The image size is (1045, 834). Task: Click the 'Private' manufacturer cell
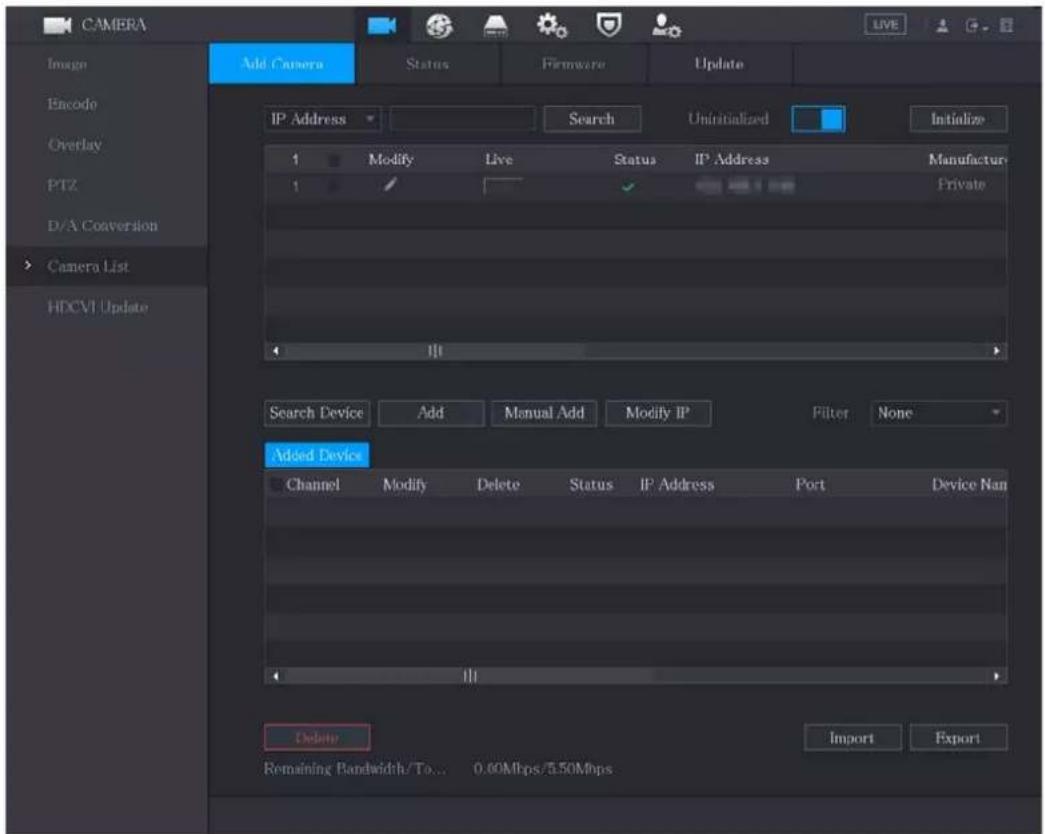(961, 185)
